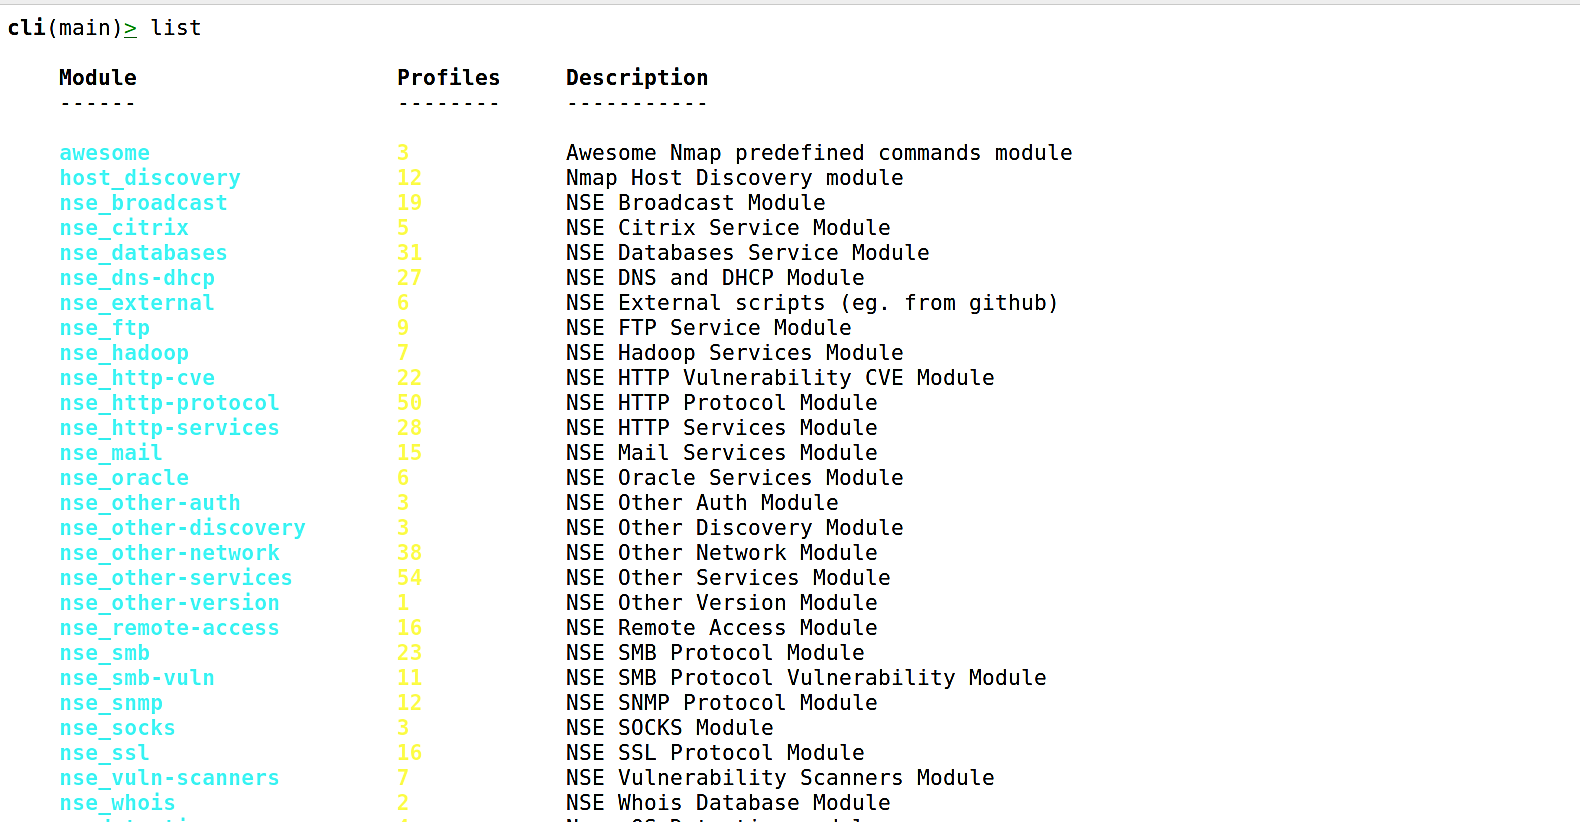The image size is (1580, 822).
Task: Click profile count 15 for nse_mail
Action: tap(410, 453)
